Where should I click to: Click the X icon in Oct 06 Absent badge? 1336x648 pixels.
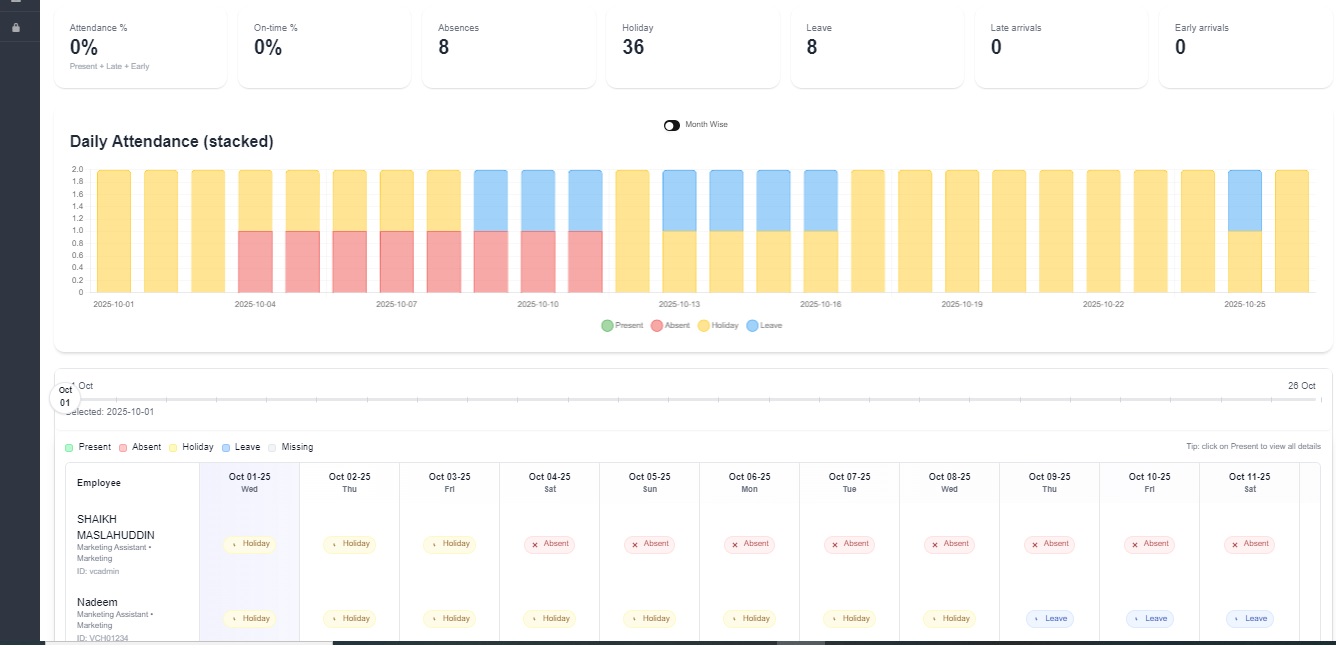735,545
